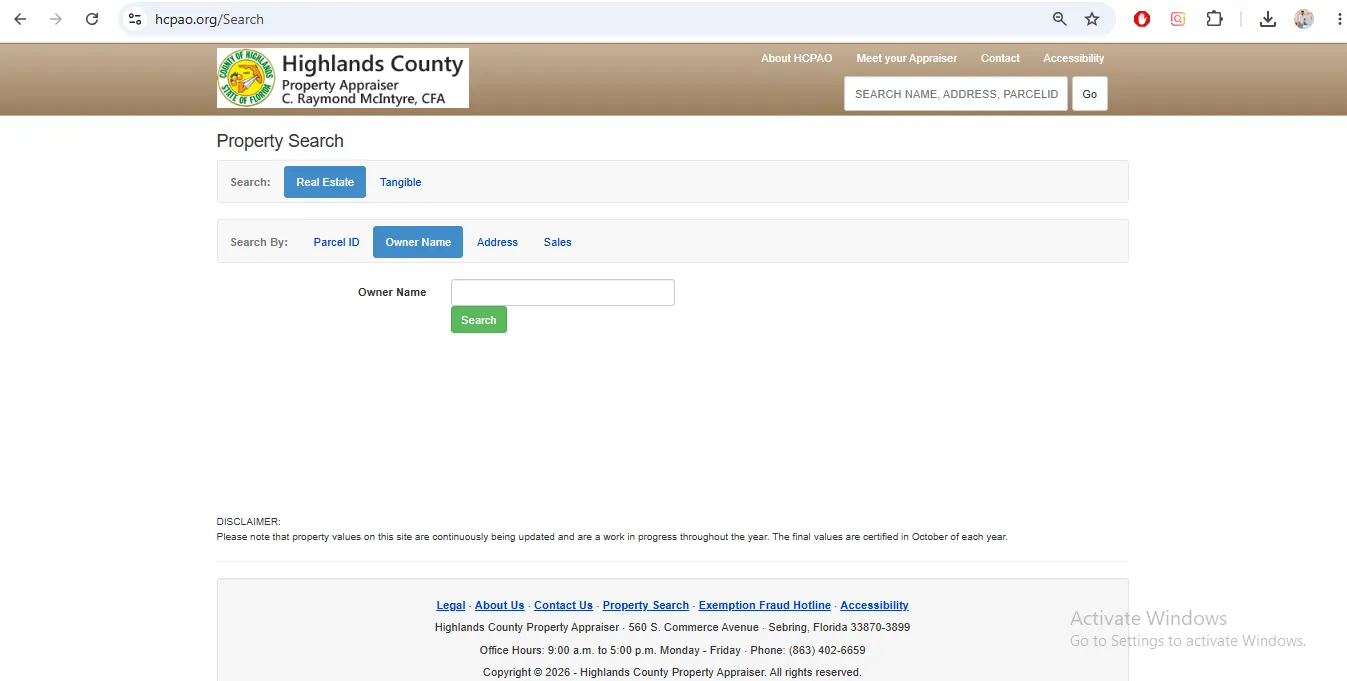Switch to the Address search tab
This screenshot has height=681, width=1347.
(x=497, y=242)
